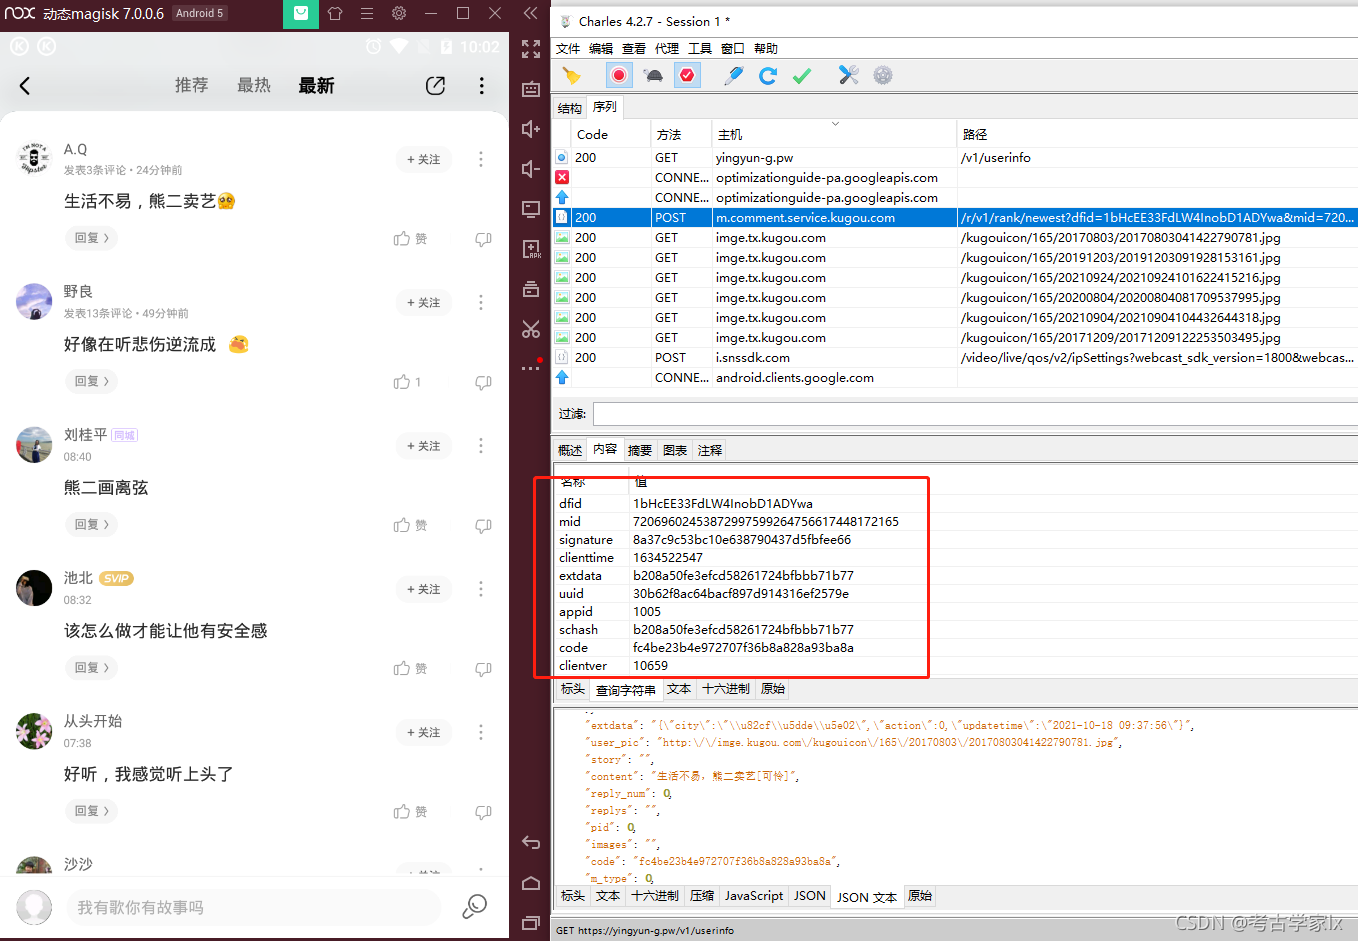1358x941 pixels.
Task: Open Nox keyboard mapping in the sidebar
Action: 531,89
